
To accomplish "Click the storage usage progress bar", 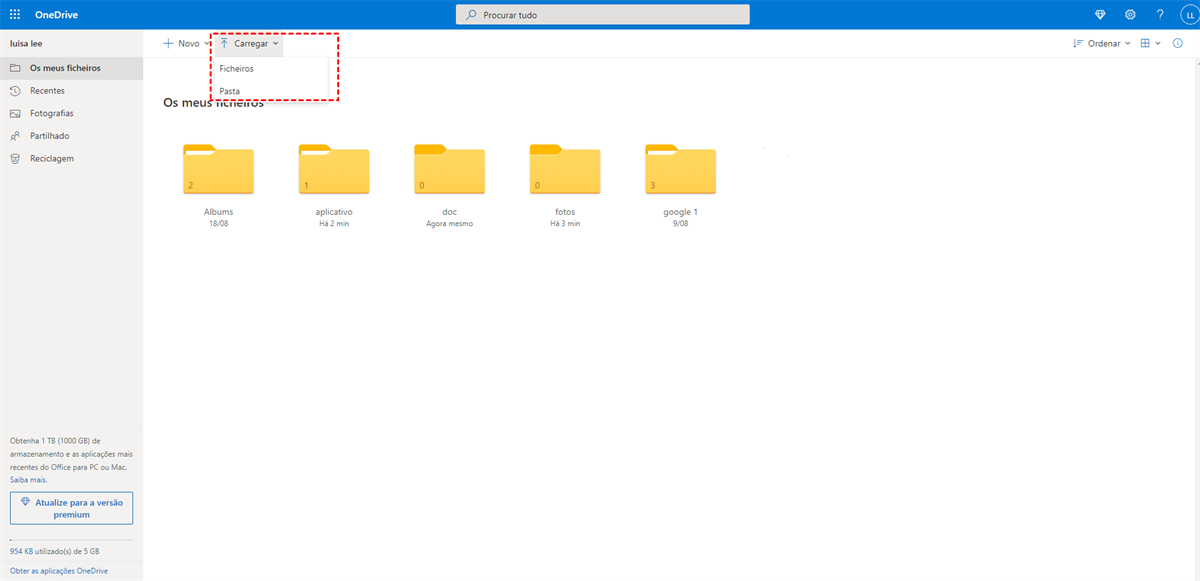I will tap(71, 540).
